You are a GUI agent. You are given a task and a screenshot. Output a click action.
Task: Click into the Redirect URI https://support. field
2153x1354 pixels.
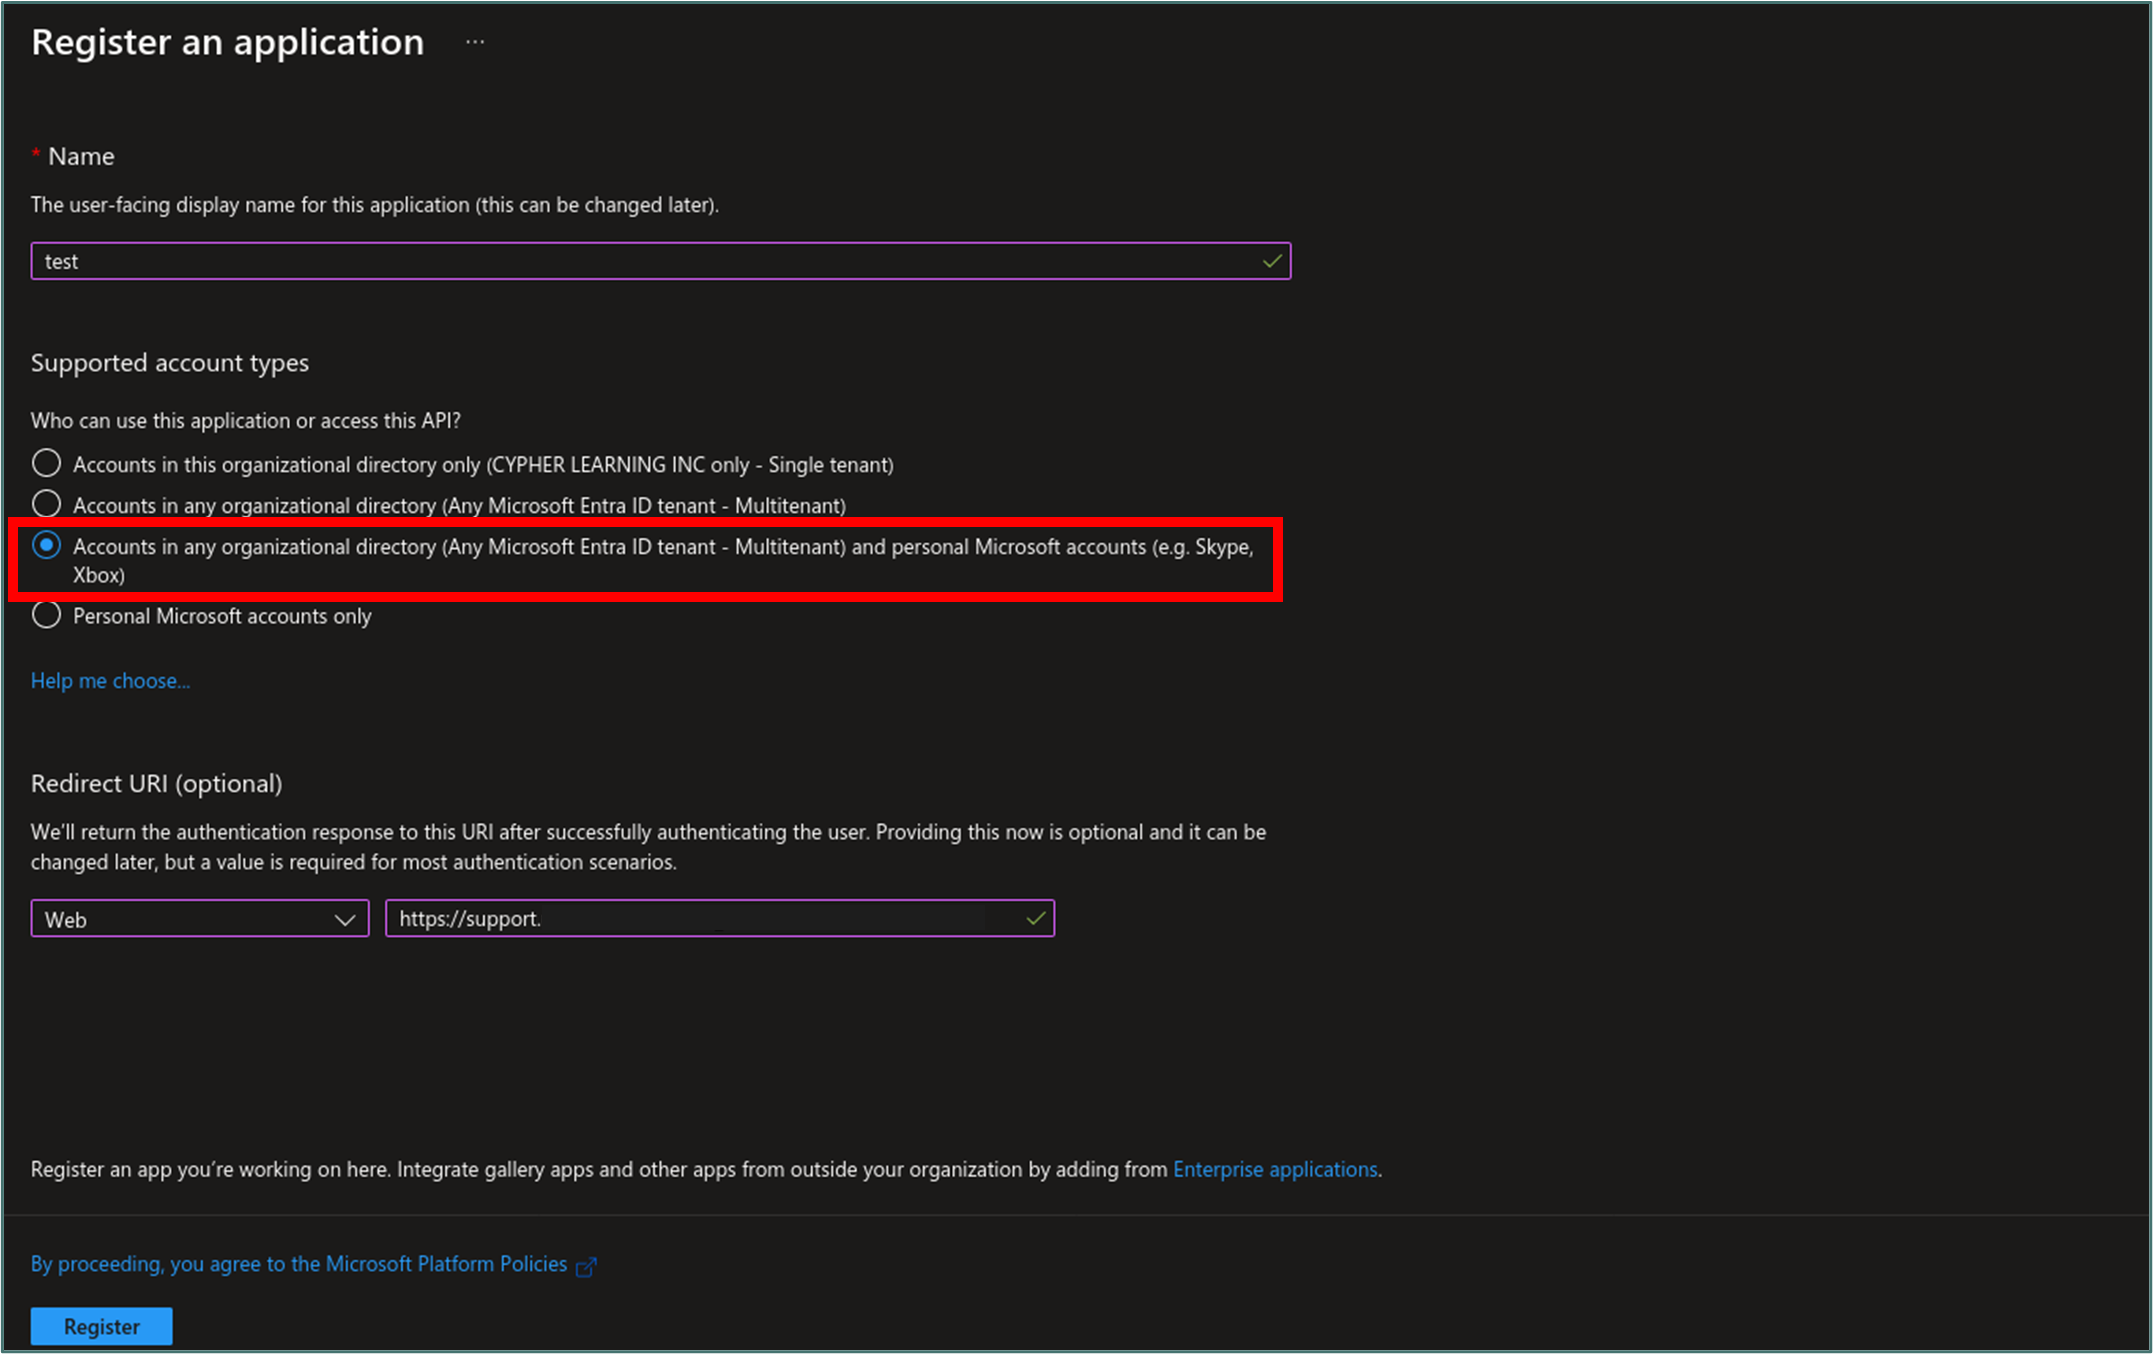click(x=700, y=918)
